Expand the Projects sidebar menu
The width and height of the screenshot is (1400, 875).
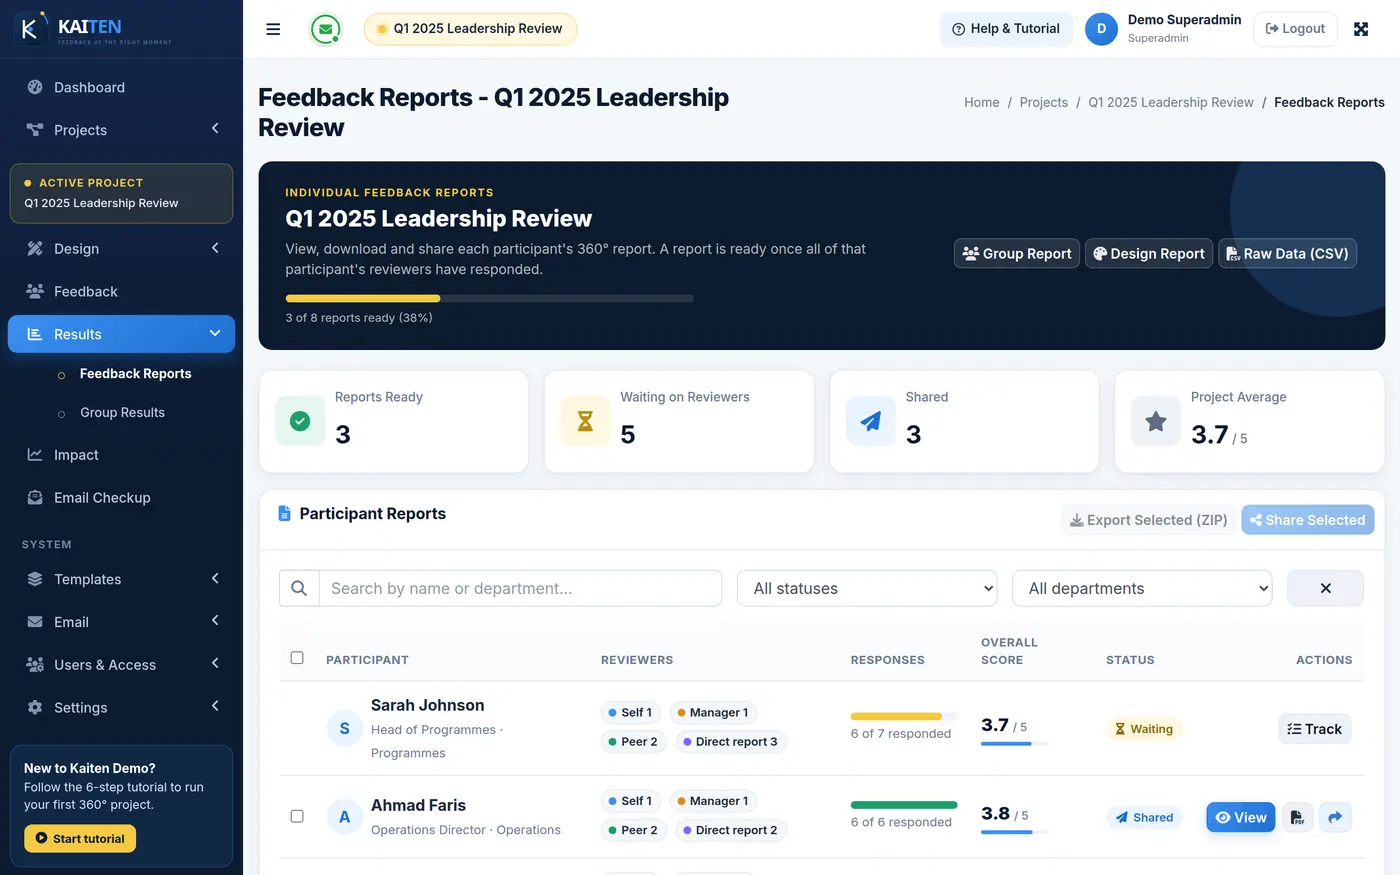[121, 130]
